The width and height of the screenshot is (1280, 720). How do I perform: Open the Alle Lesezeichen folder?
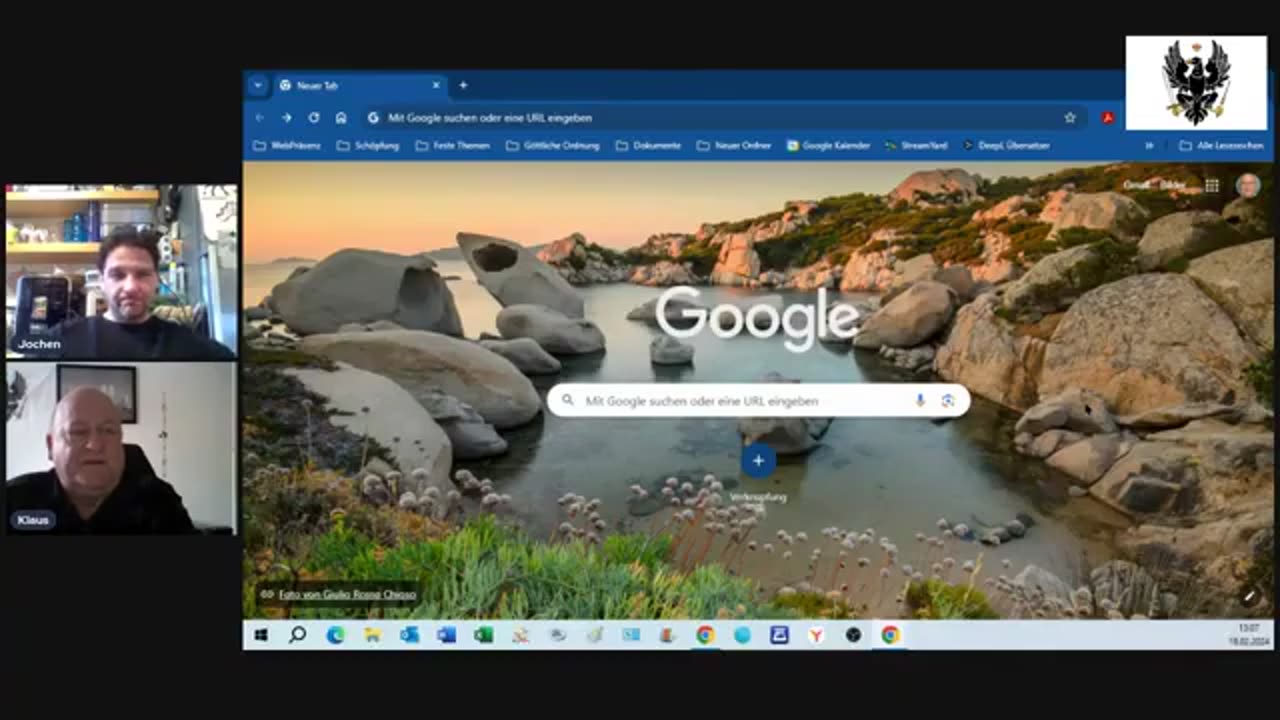[1221, 146]
